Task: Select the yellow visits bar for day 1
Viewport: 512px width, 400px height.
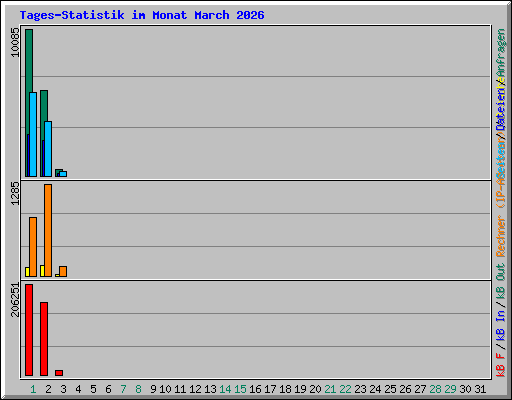Action: pos(27,272)
